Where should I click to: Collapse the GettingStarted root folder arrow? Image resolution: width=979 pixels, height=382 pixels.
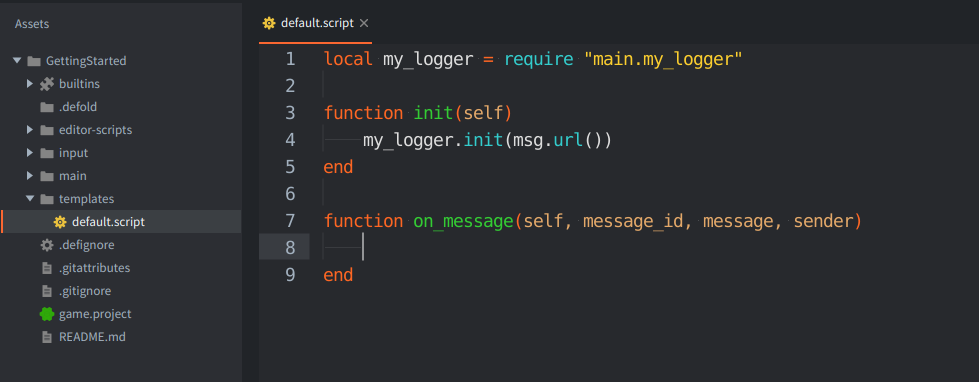point(17,61)
